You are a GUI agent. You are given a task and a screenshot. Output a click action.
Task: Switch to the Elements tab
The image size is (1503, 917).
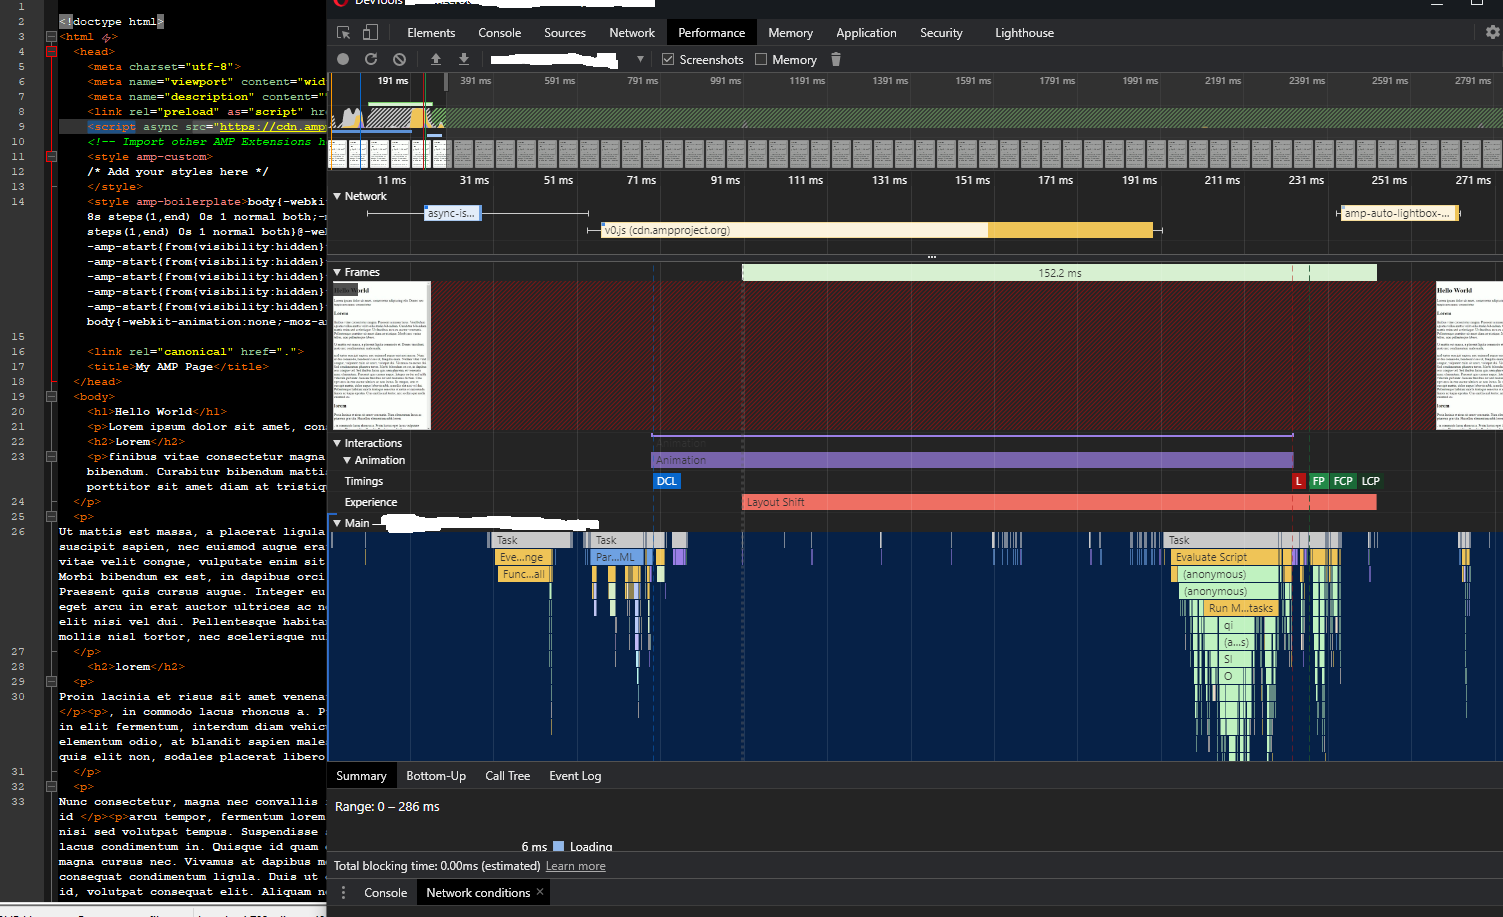431,32
